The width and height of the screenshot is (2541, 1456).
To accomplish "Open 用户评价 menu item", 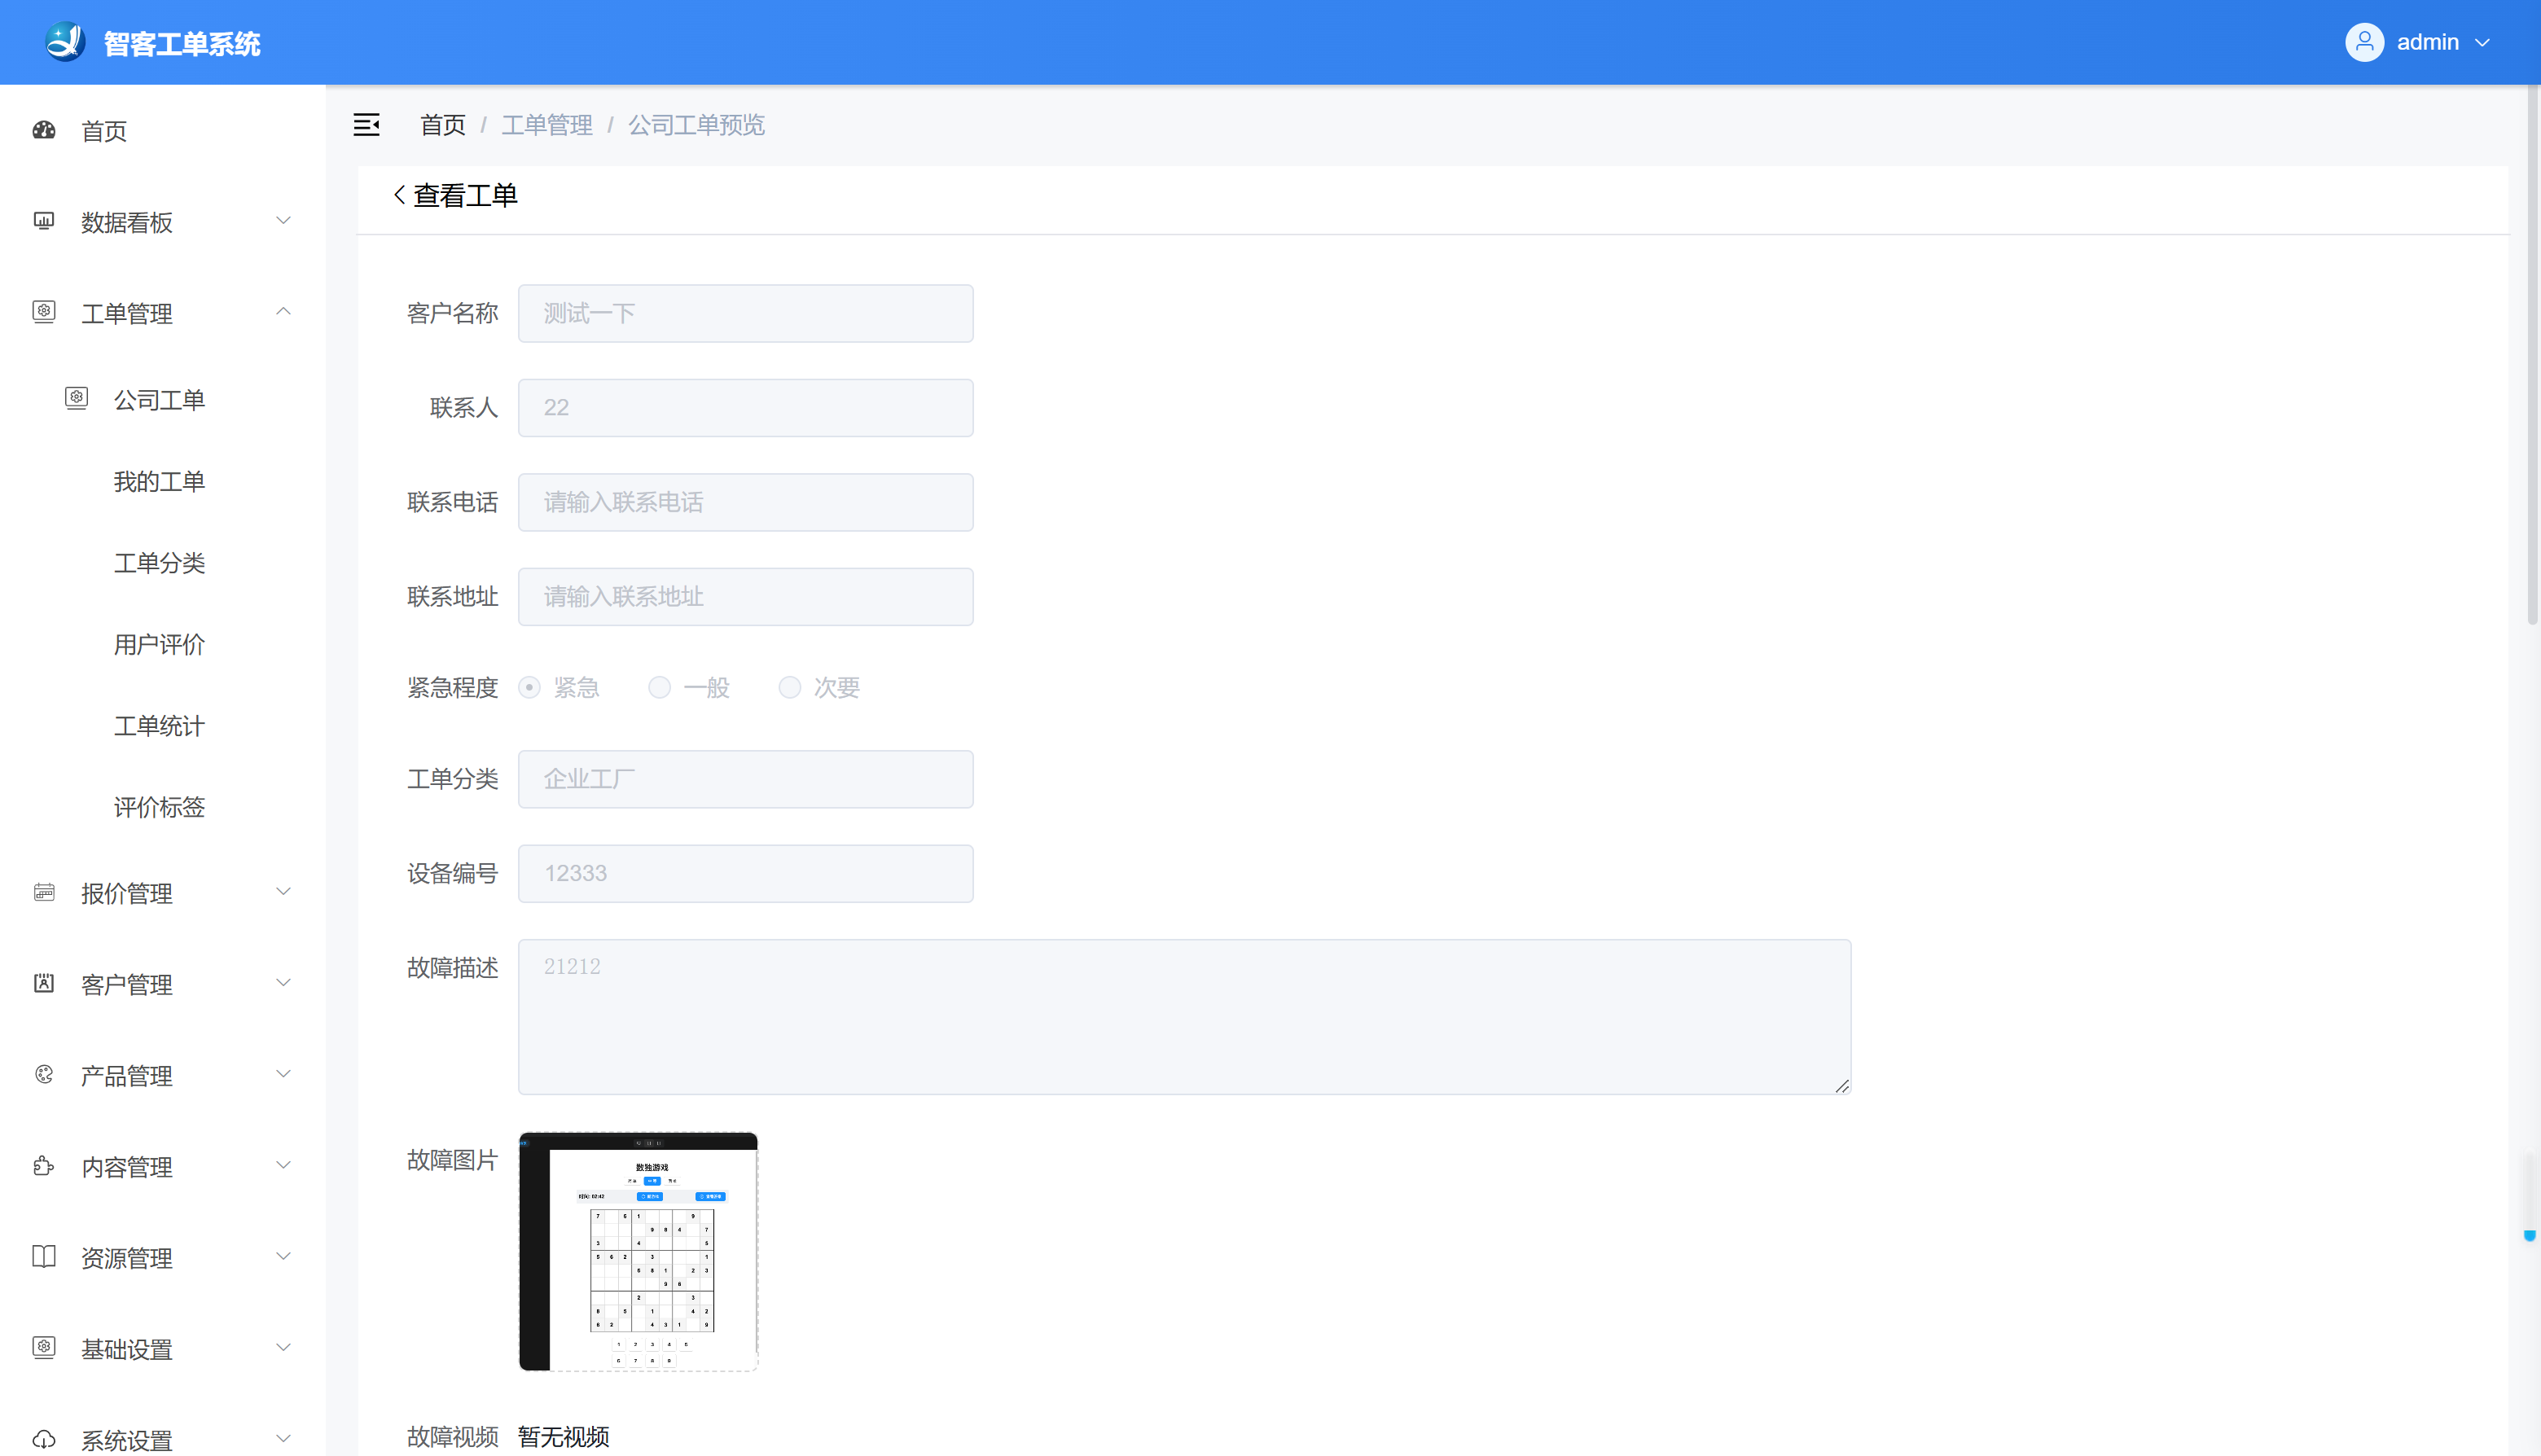I will point(159,645).
